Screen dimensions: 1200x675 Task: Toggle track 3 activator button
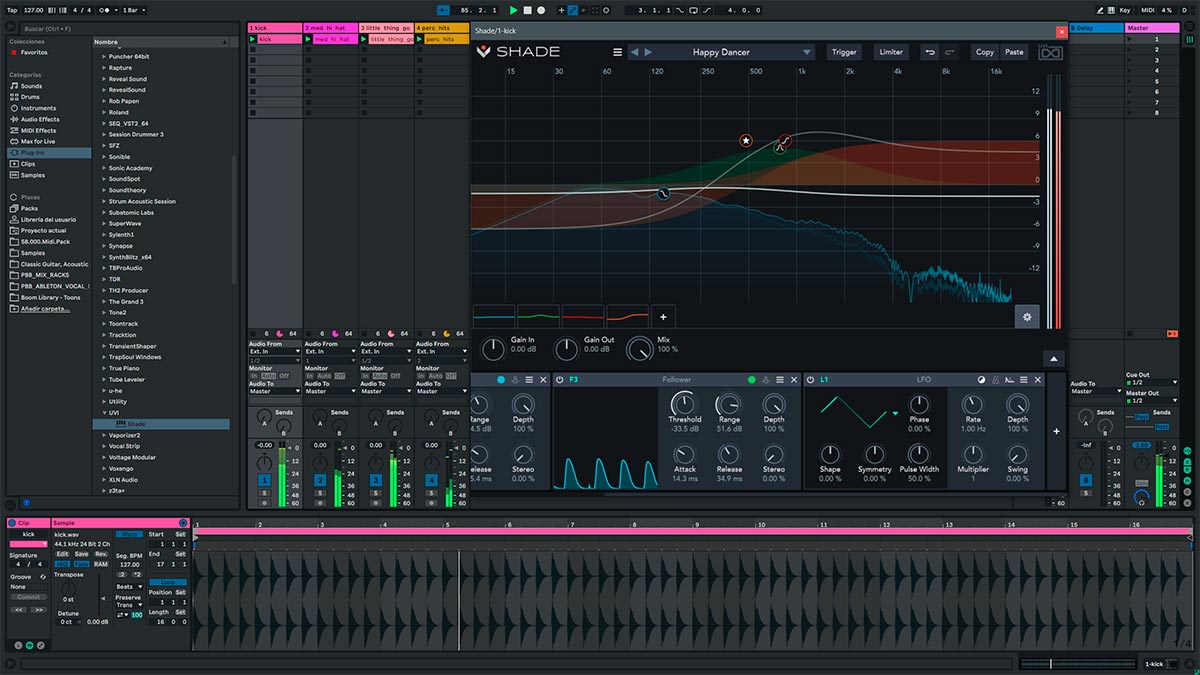pos(376,480)
